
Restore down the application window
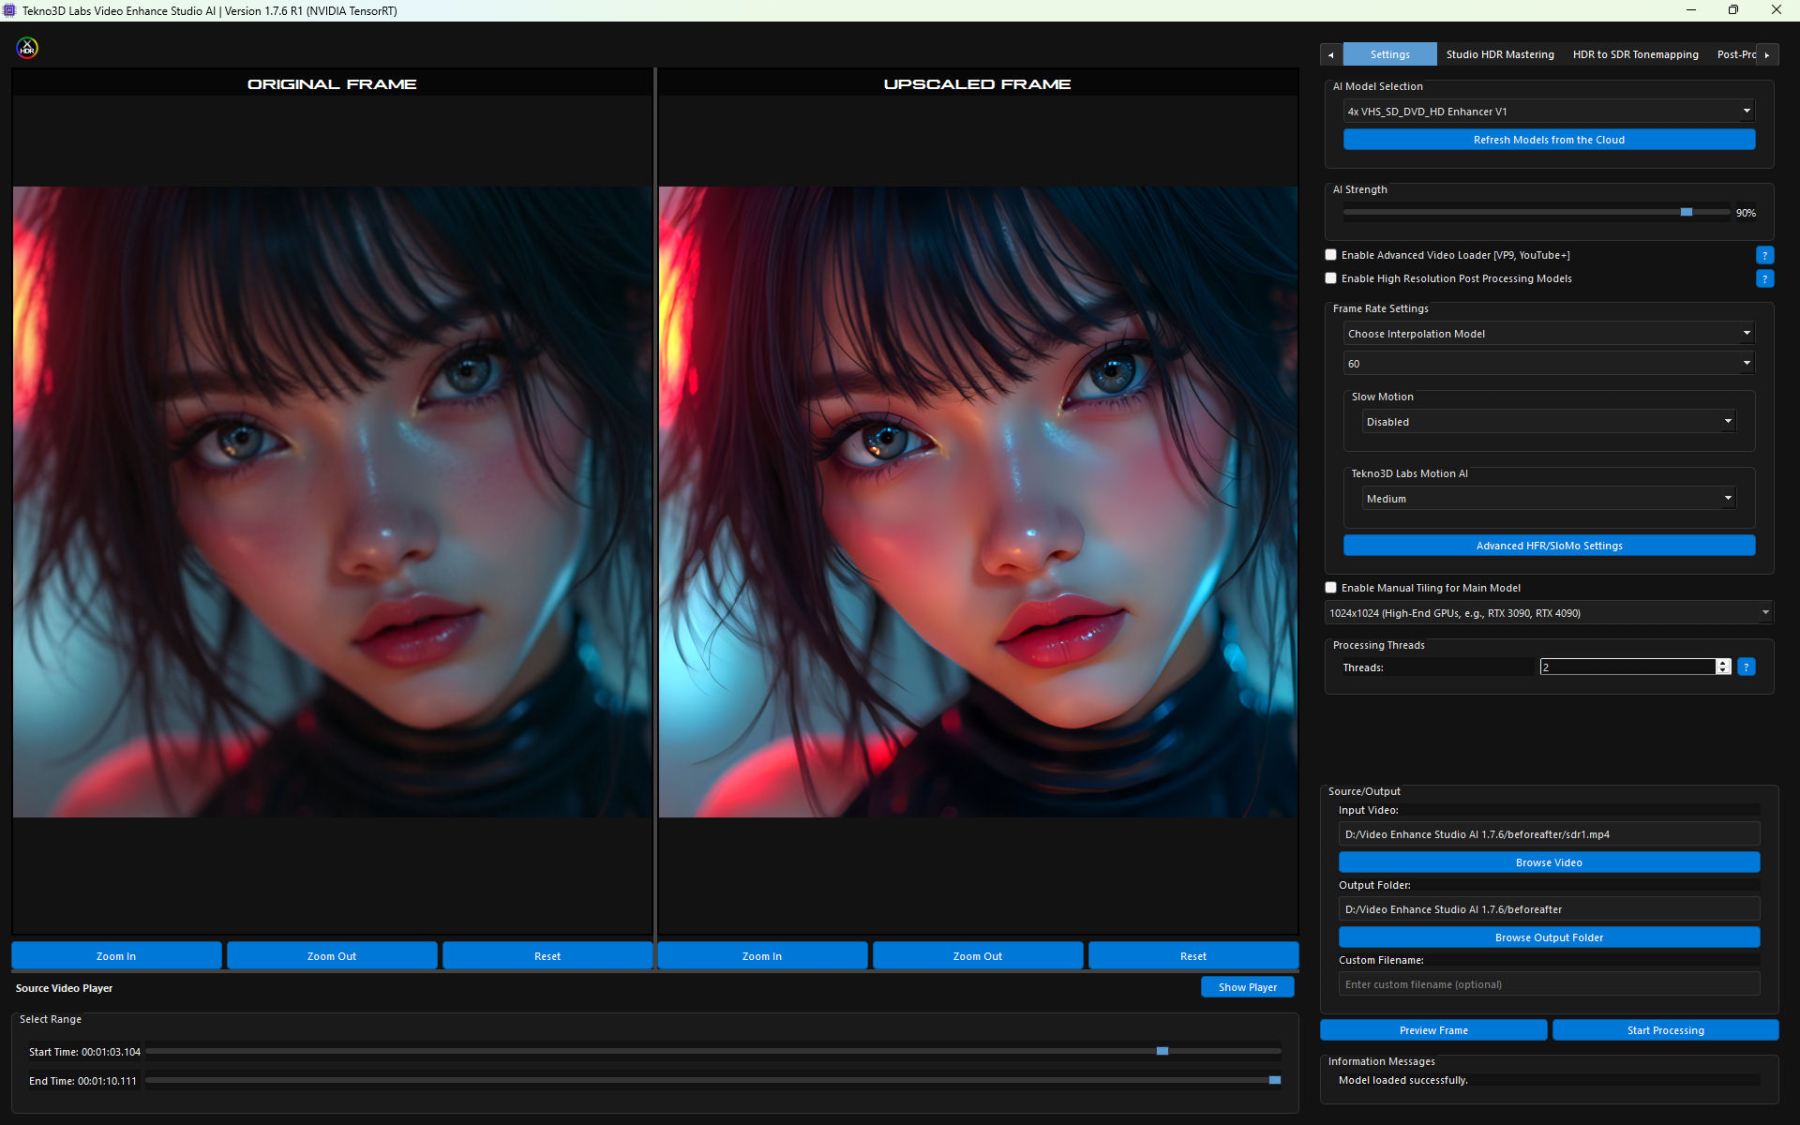click(x=1733, y=10)
